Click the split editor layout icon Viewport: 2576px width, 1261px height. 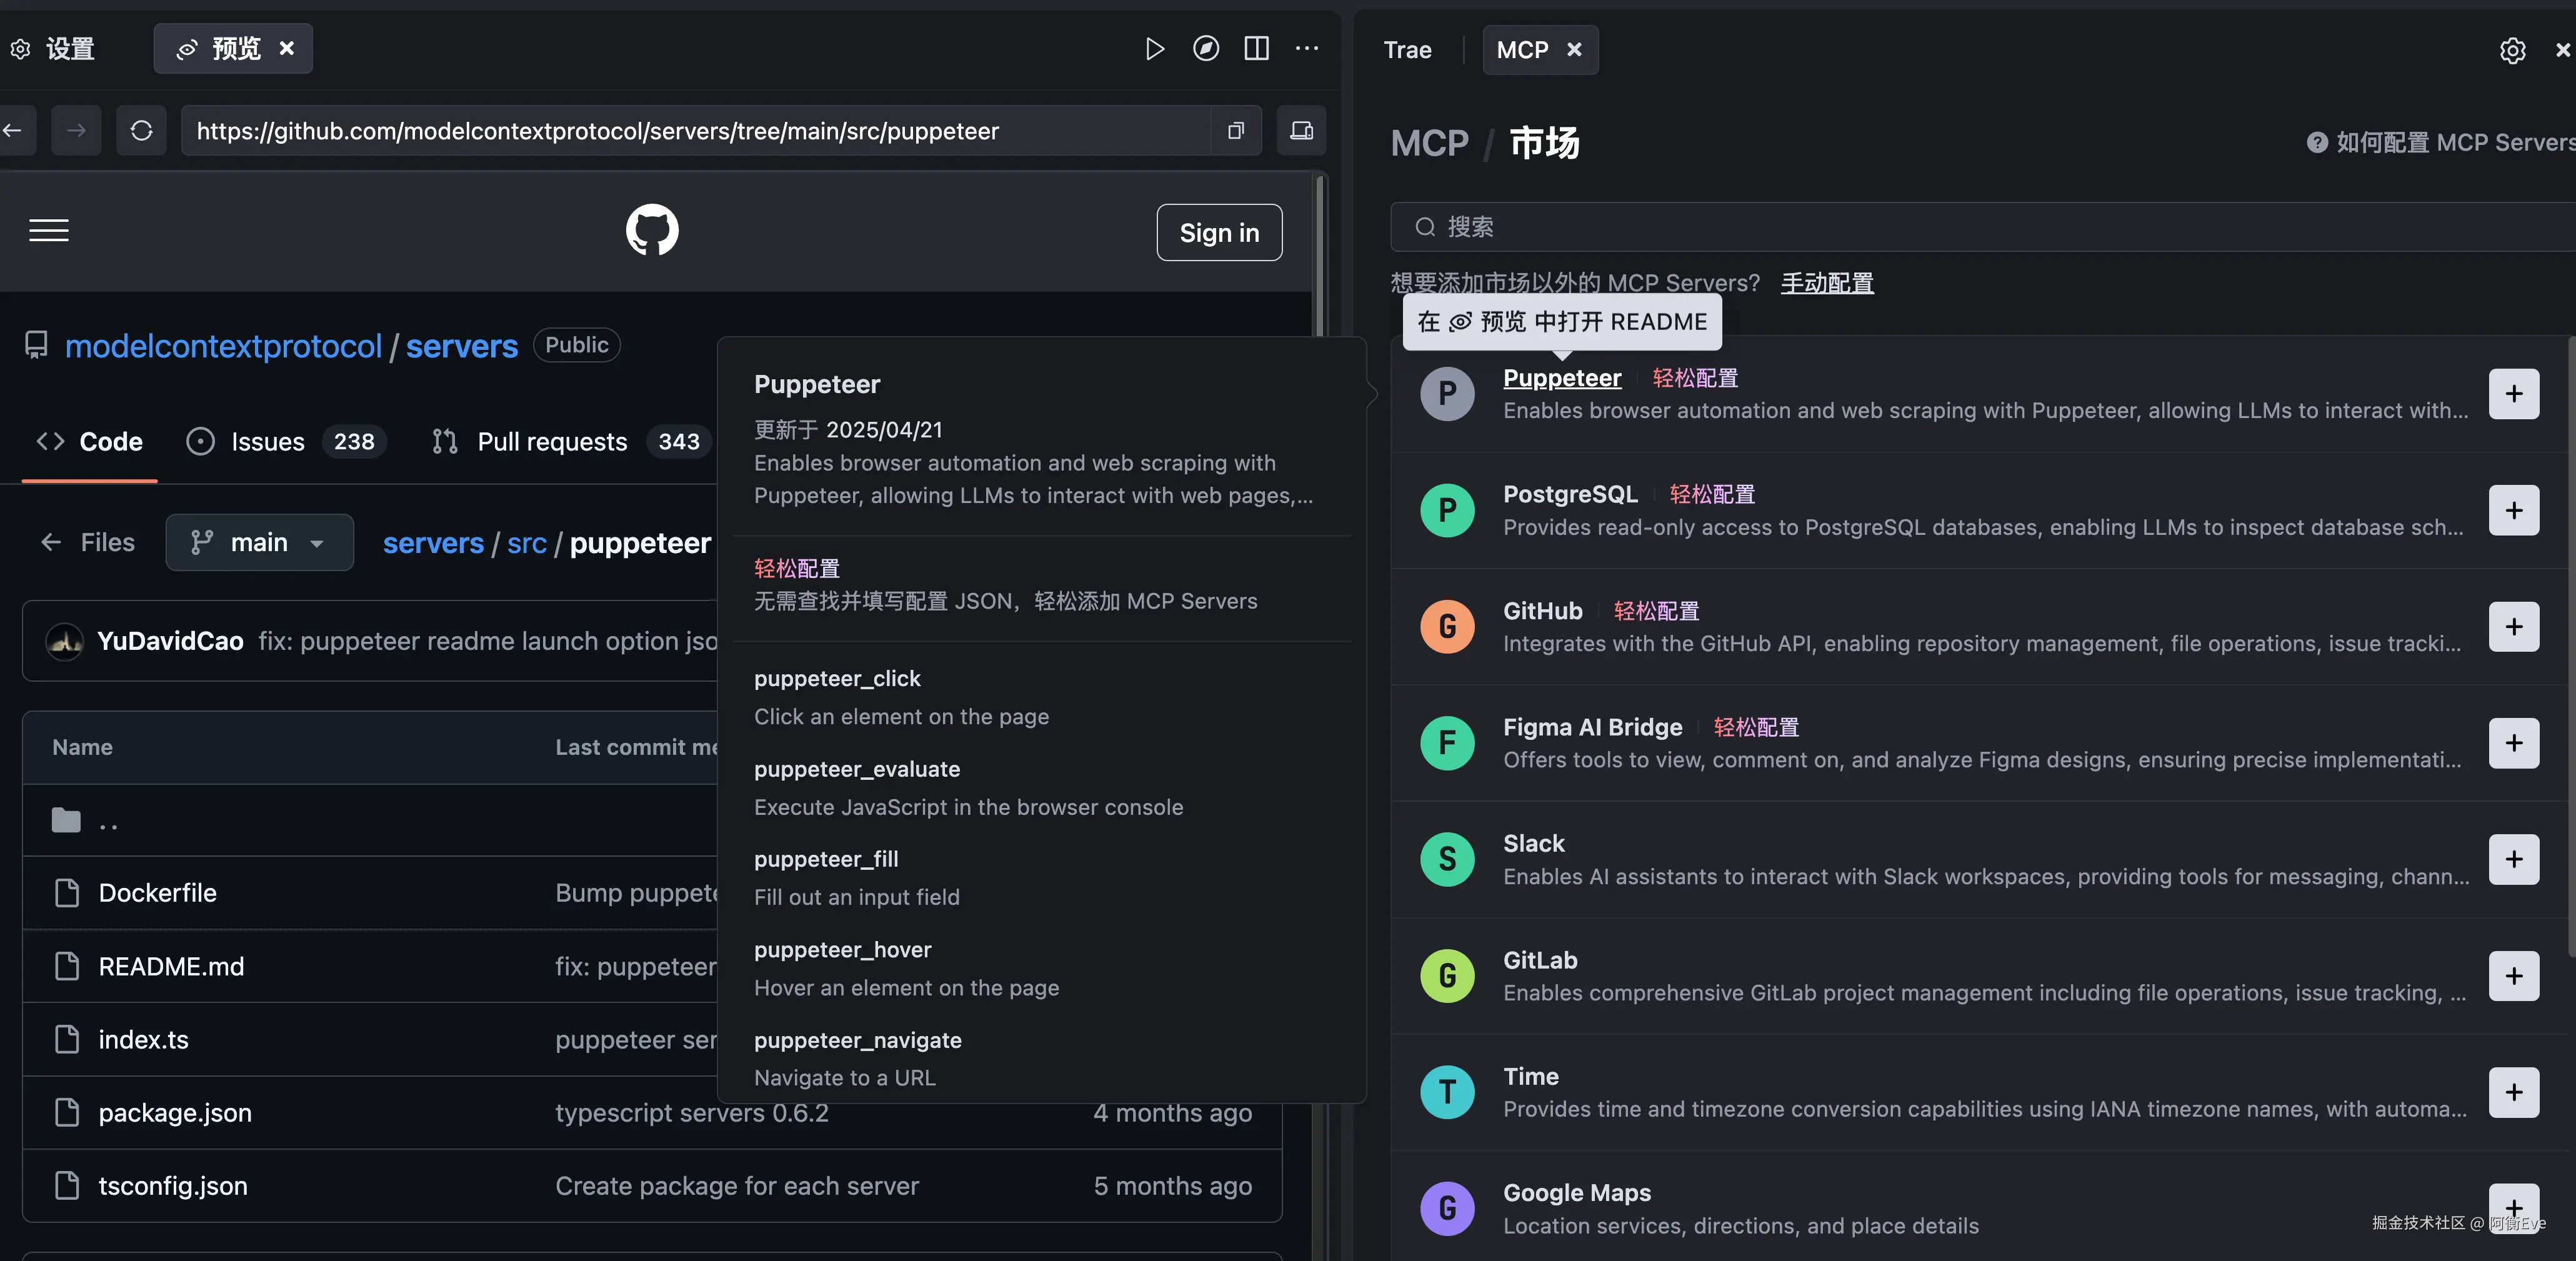click(1256, 48)
